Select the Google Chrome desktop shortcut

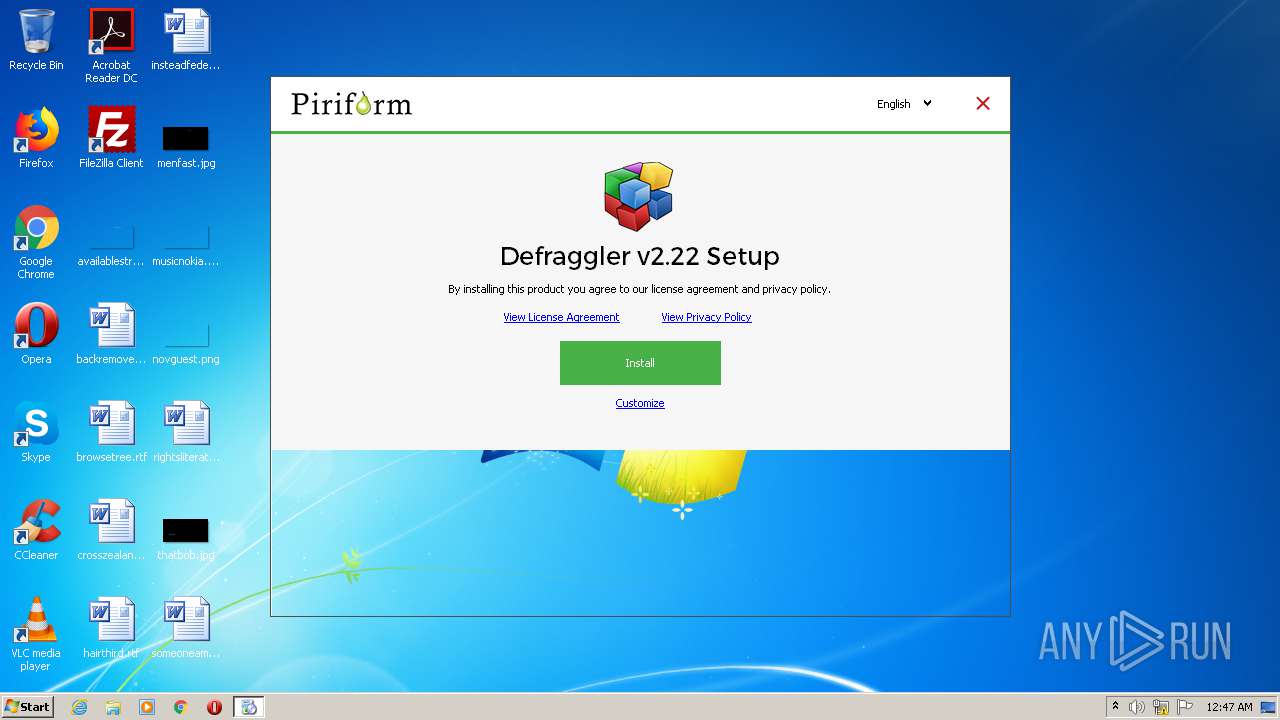(x=36, y=242)
